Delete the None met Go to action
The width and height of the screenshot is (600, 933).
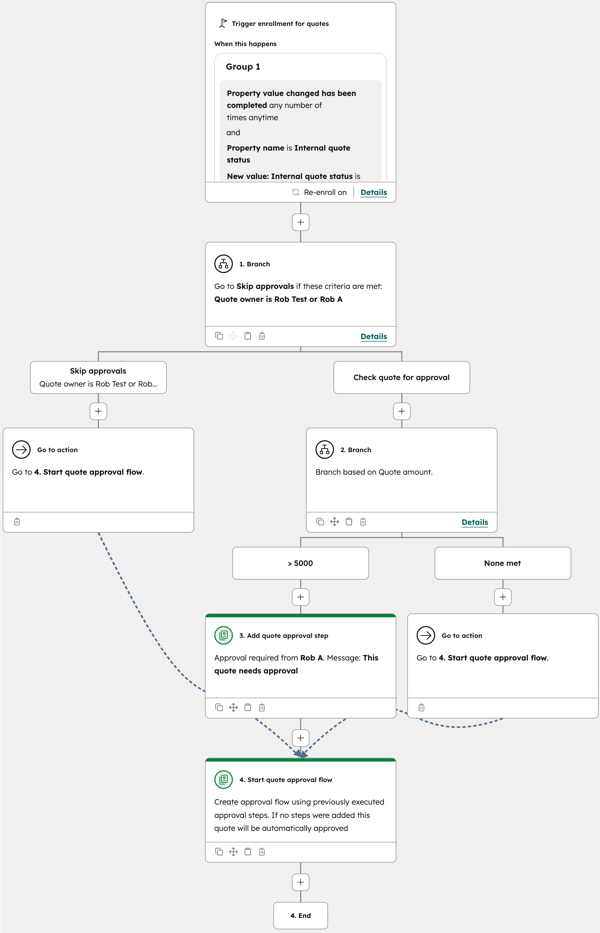click(x=421, y=708)
